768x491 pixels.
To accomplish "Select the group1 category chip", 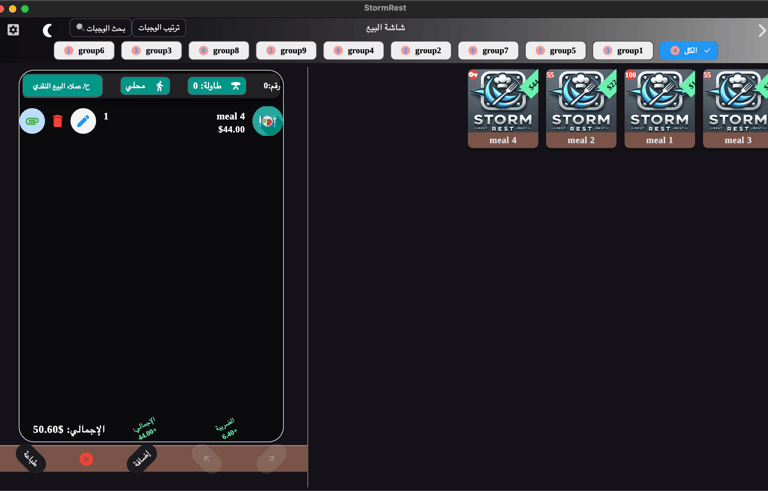I will (x=623, y=50).
